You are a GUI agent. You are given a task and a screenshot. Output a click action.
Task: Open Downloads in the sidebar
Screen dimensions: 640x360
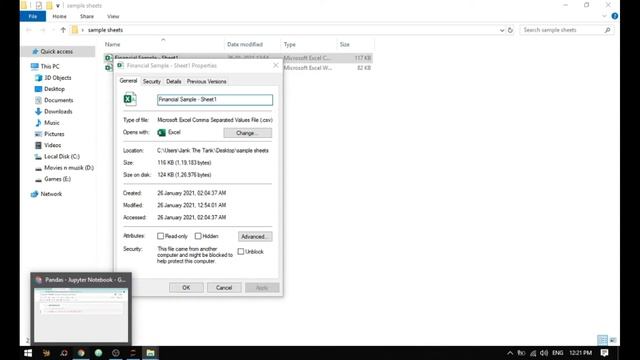coord(58,111)
